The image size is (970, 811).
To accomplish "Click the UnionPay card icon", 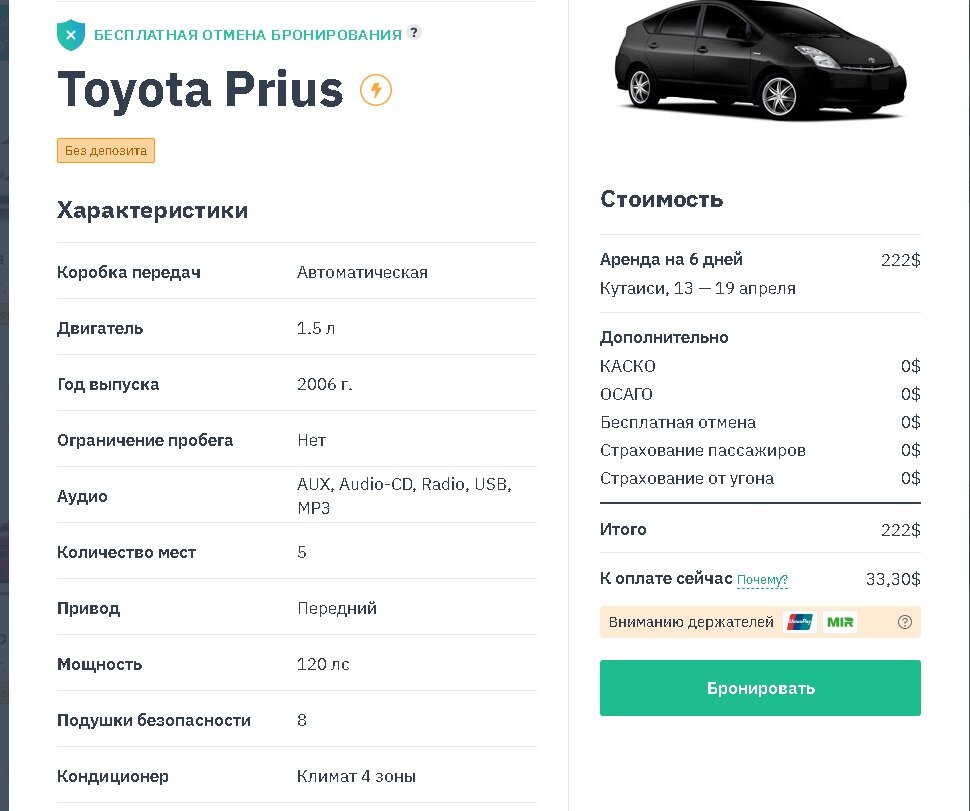I will 800,622.
